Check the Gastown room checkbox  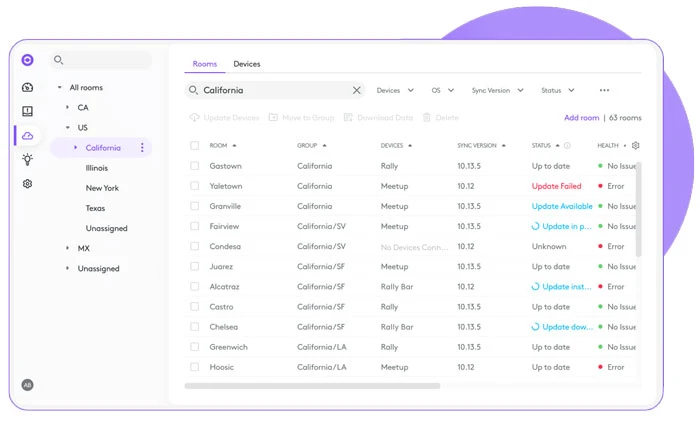click(x=195, y=166)
